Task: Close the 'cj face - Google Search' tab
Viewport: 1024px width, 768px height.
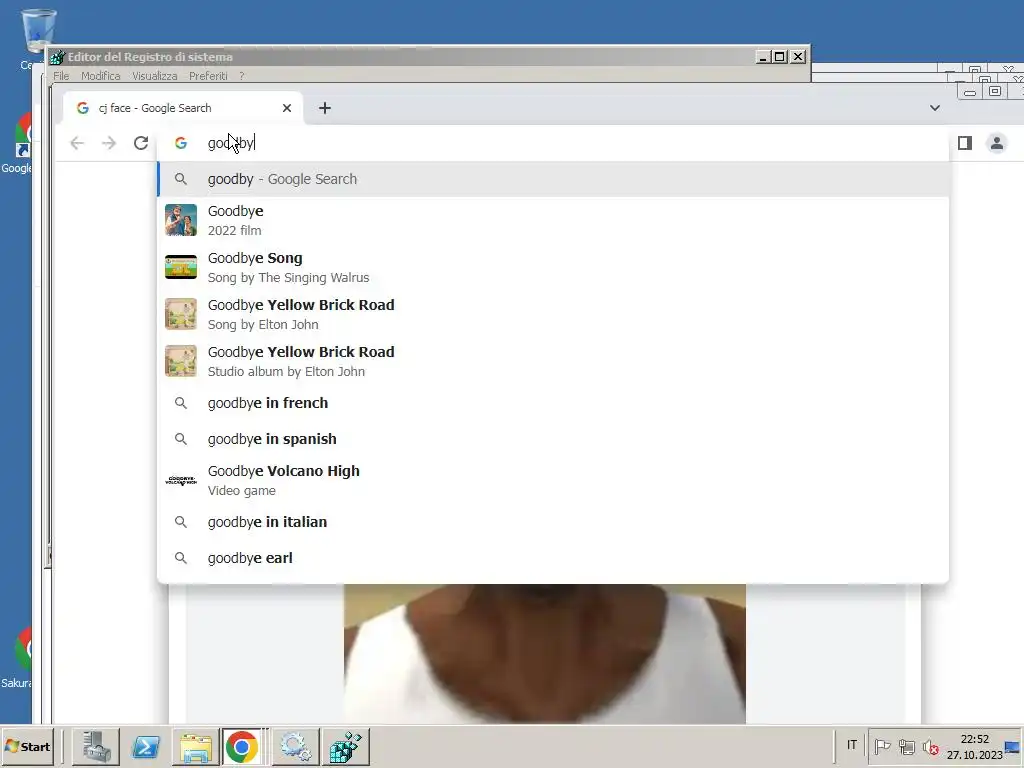Action: click(287, 108)
